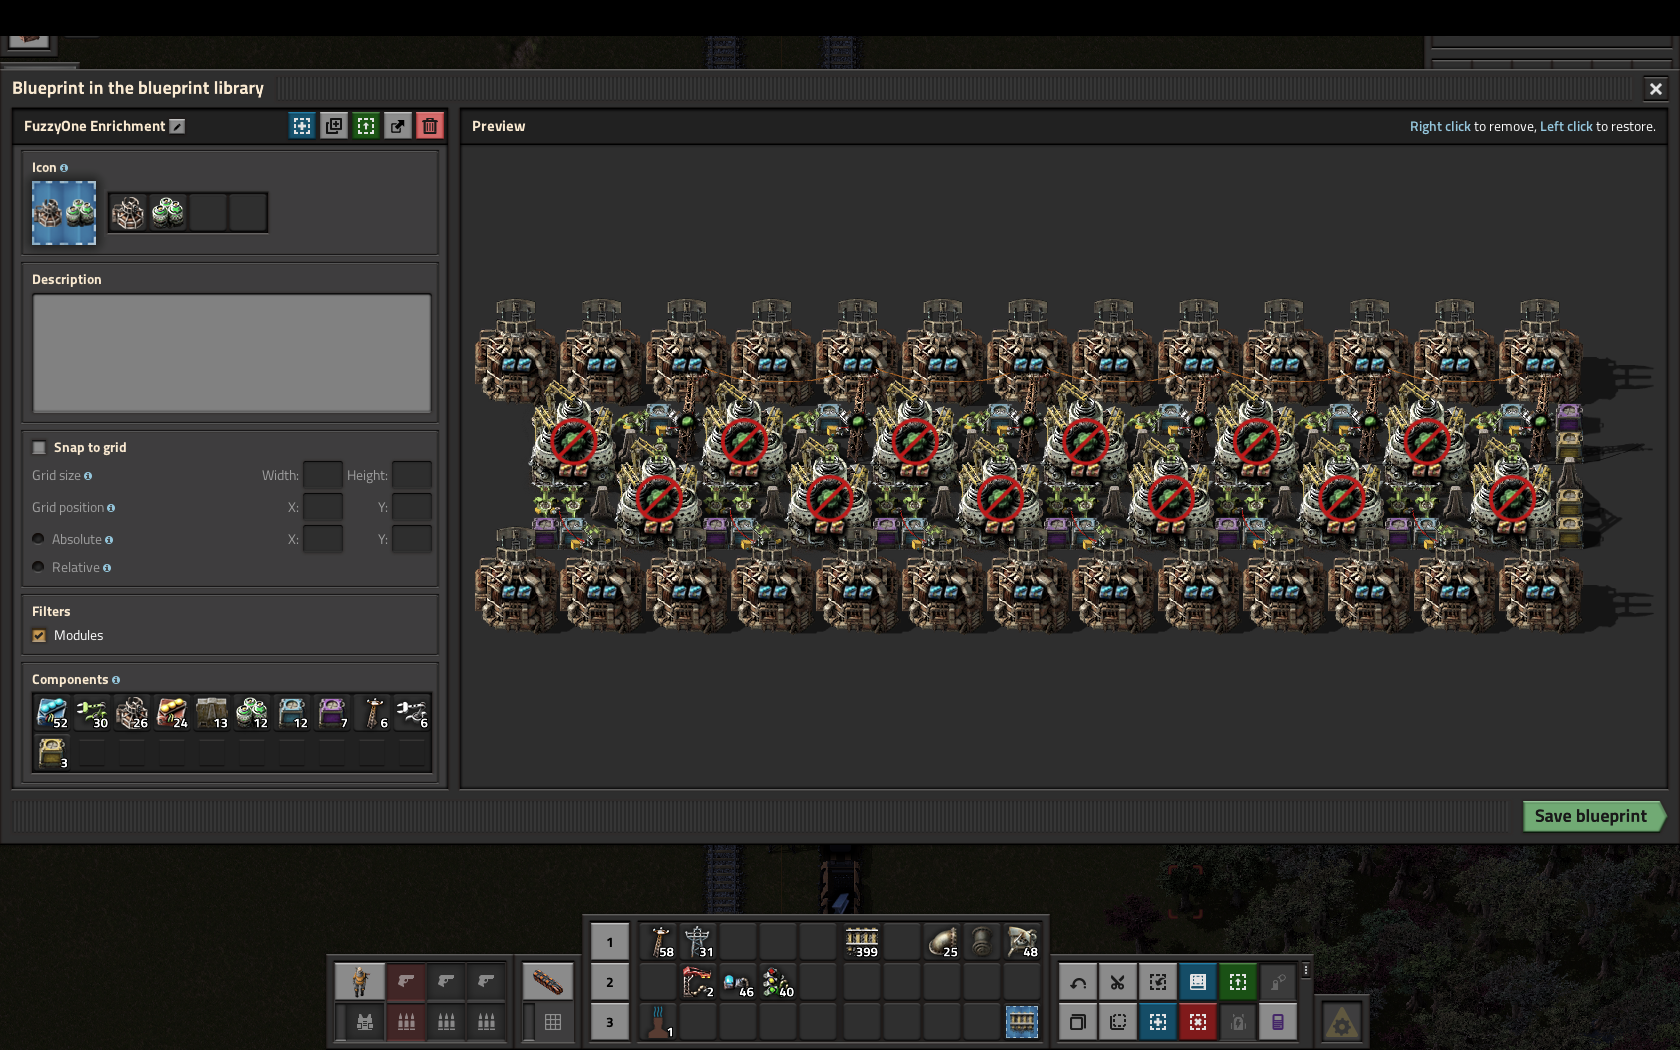
Task: Select the uranium fuel cell icon slot
Action: (168, 212)
